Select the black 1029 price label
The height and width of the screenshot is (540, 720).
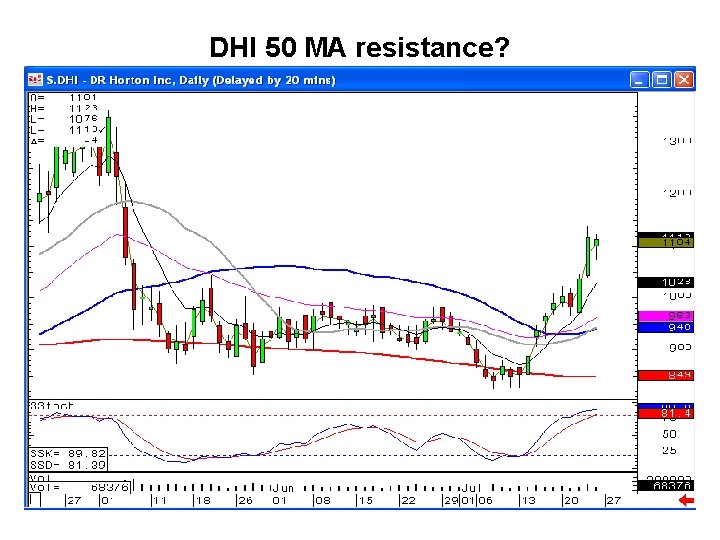666,282
